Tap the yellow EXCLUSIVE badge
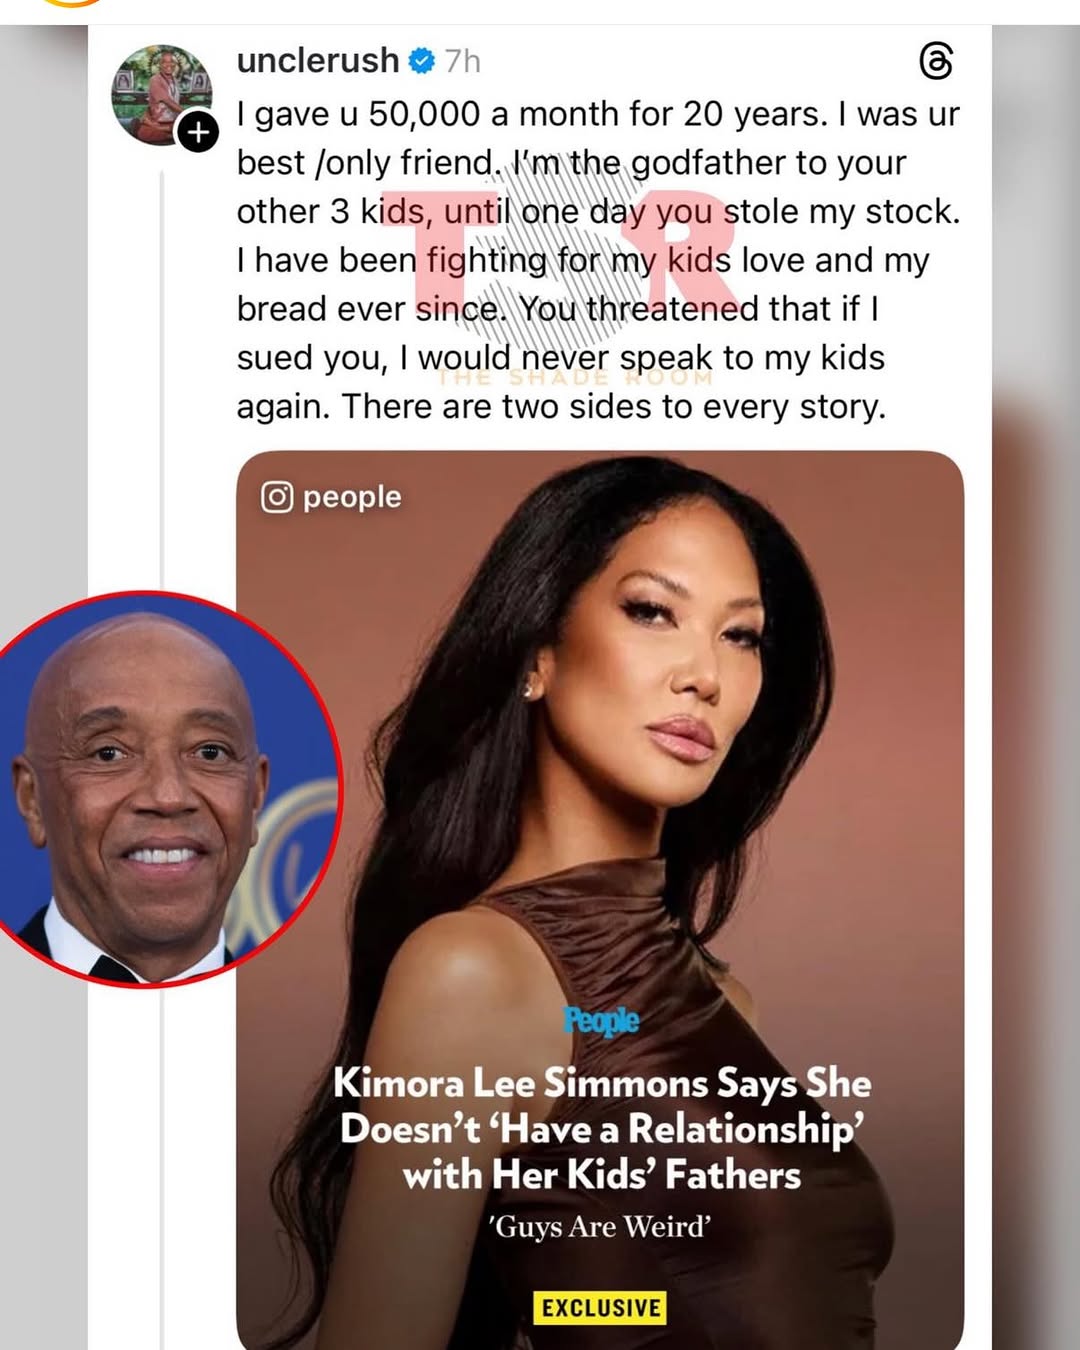Viewport: 1080px width, 1350px height. [x=600, y=1308]
